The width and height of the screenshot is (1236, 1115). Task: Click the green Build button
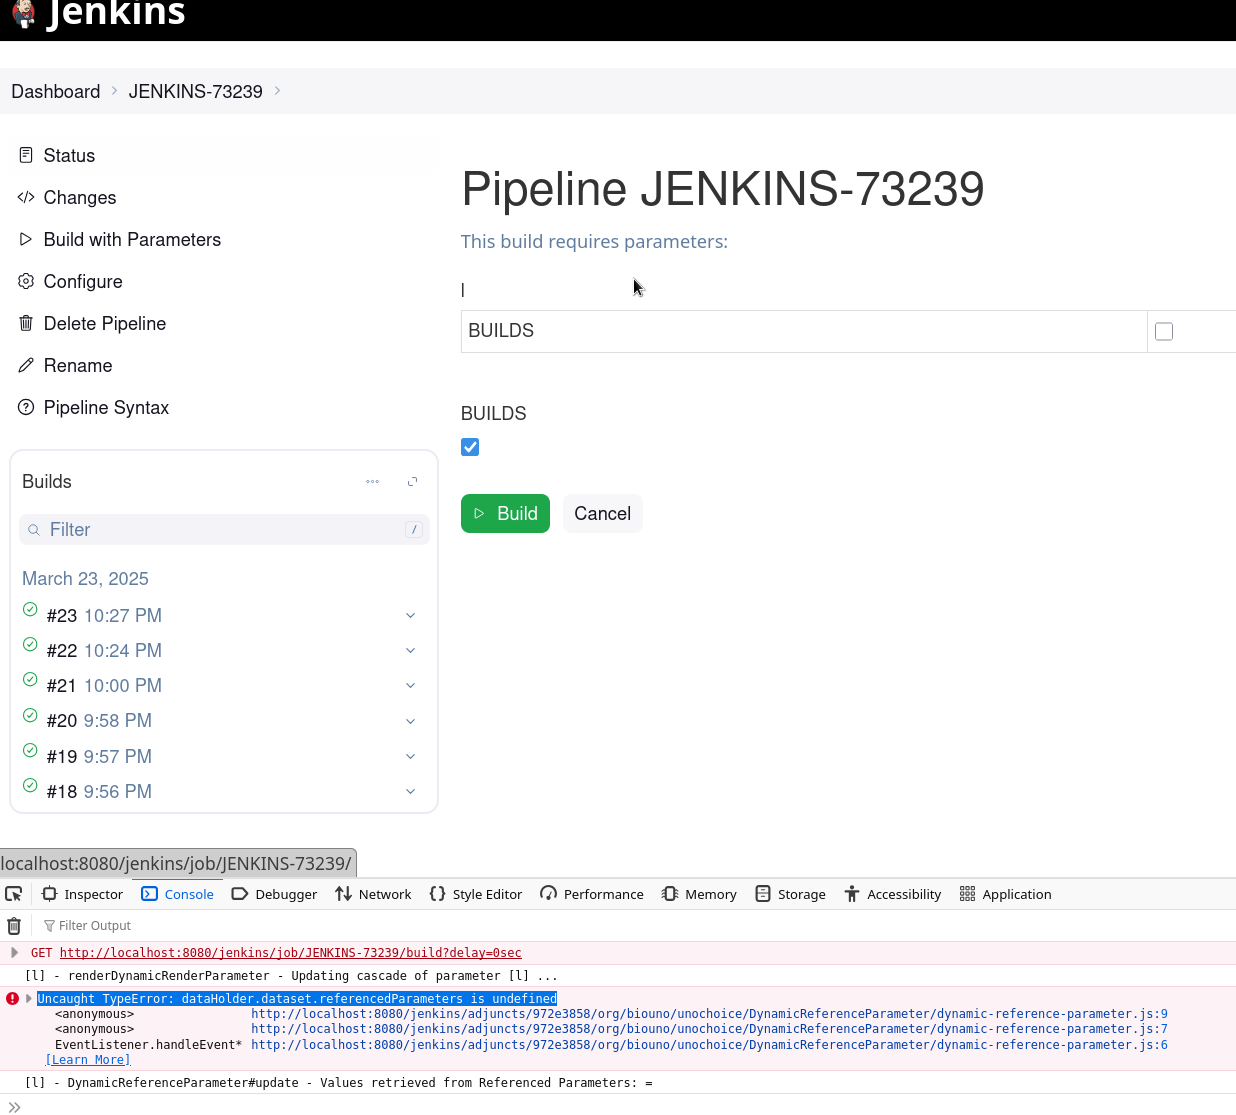pyautogui.click(x=505, y=513)
